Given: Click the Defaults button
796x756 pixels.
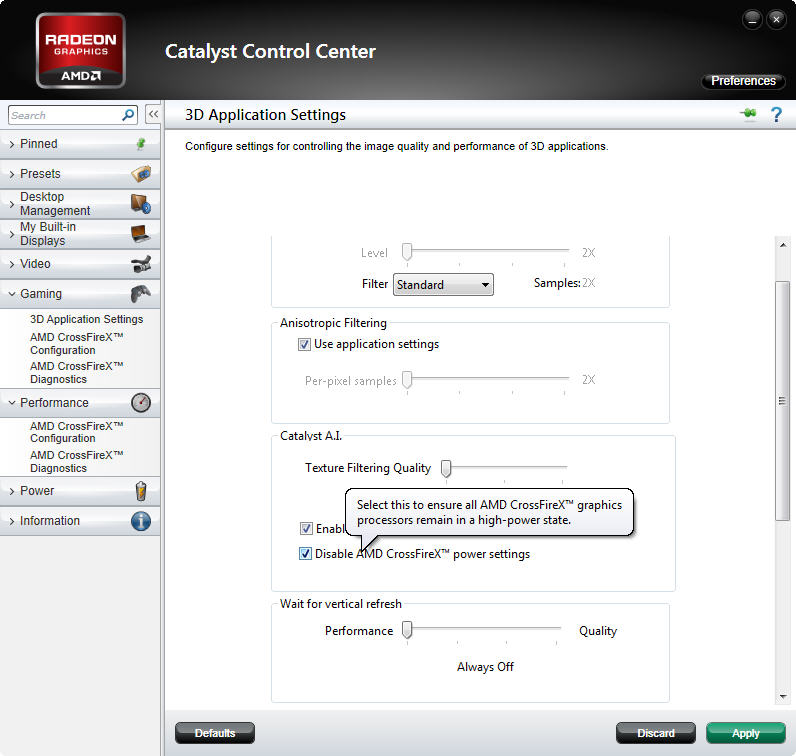Looking at the screenshot, I should coord(215,733).
